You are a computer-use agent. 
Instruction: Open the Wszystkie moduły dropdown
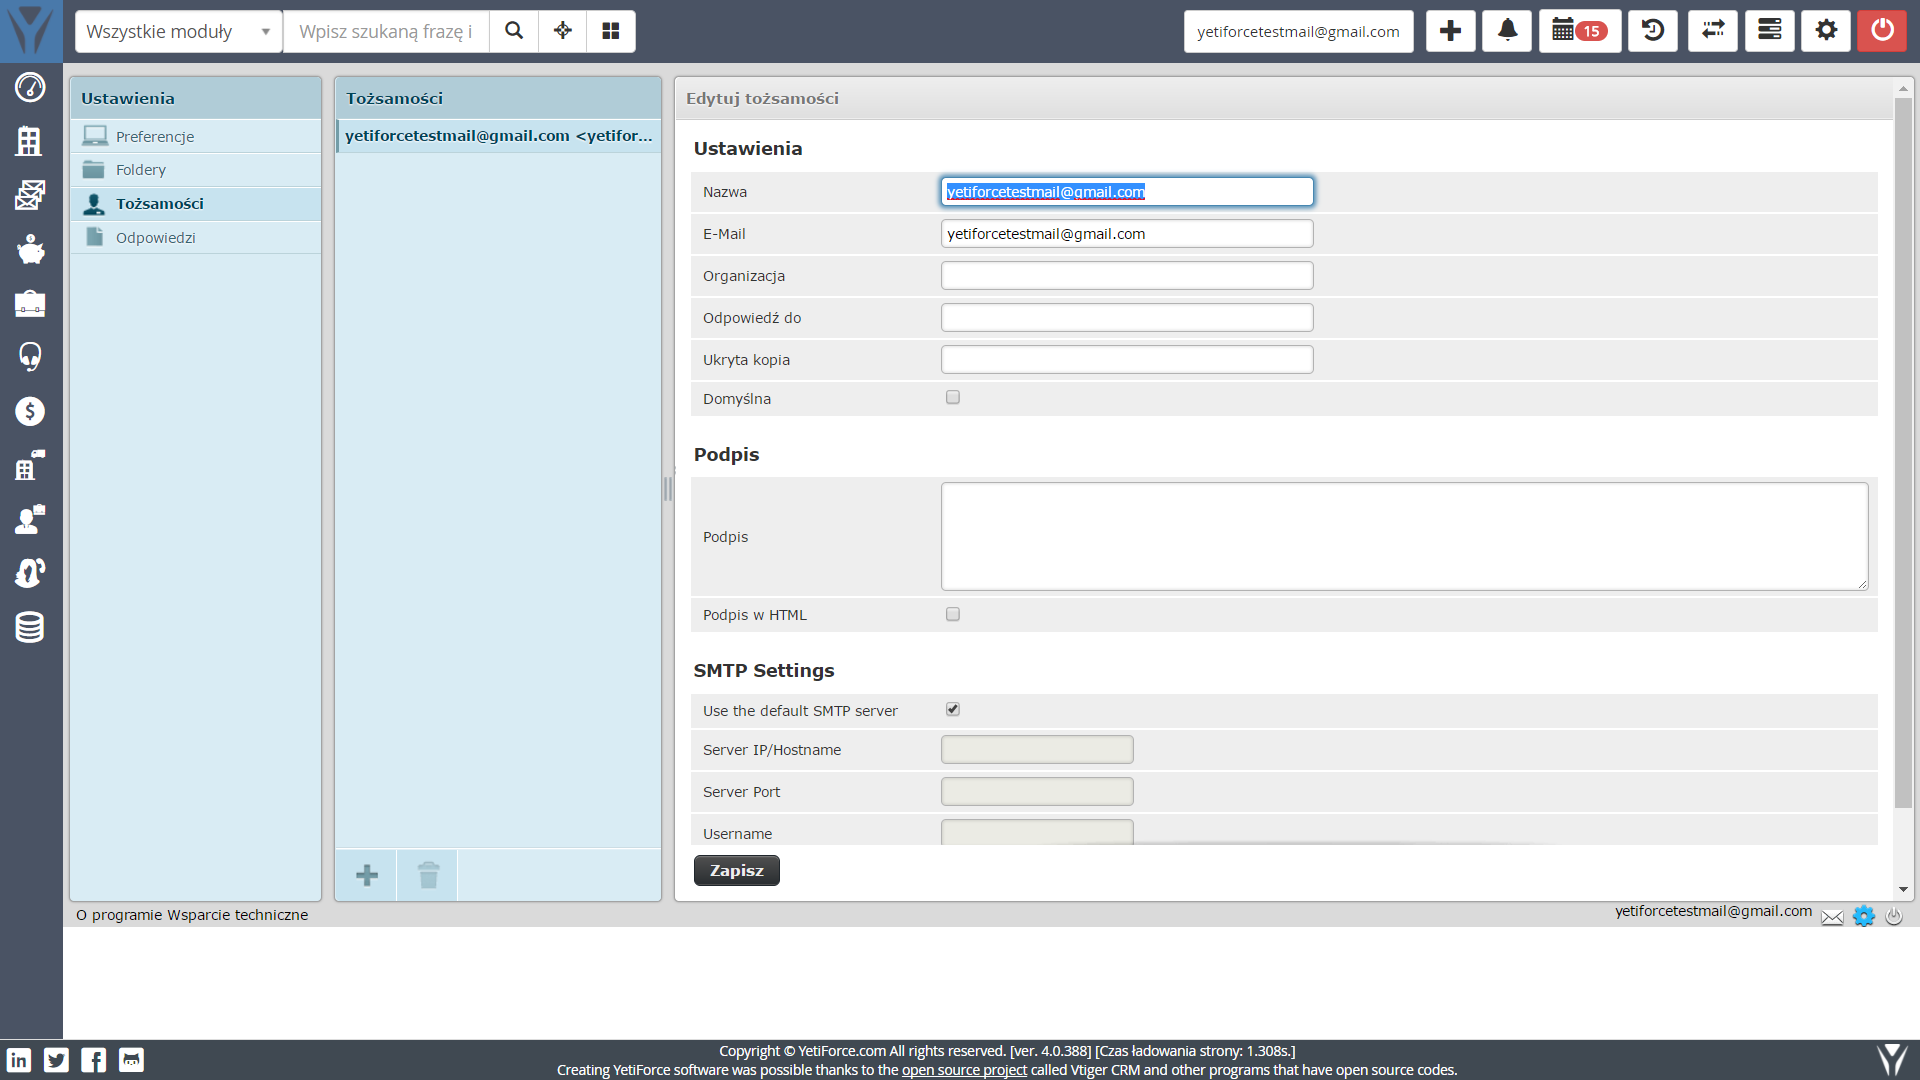pyautogui.click(x=179, y=31)
